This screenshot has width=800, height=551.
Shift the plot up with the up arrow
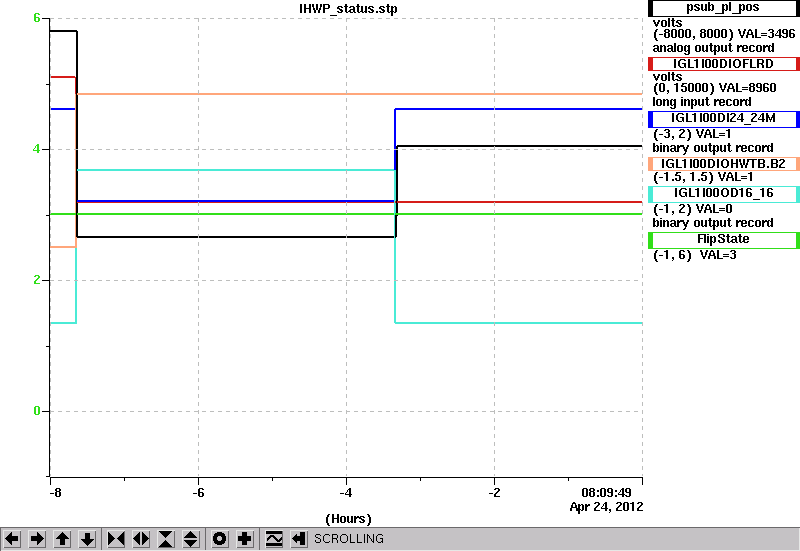click(x=62, y=539)
